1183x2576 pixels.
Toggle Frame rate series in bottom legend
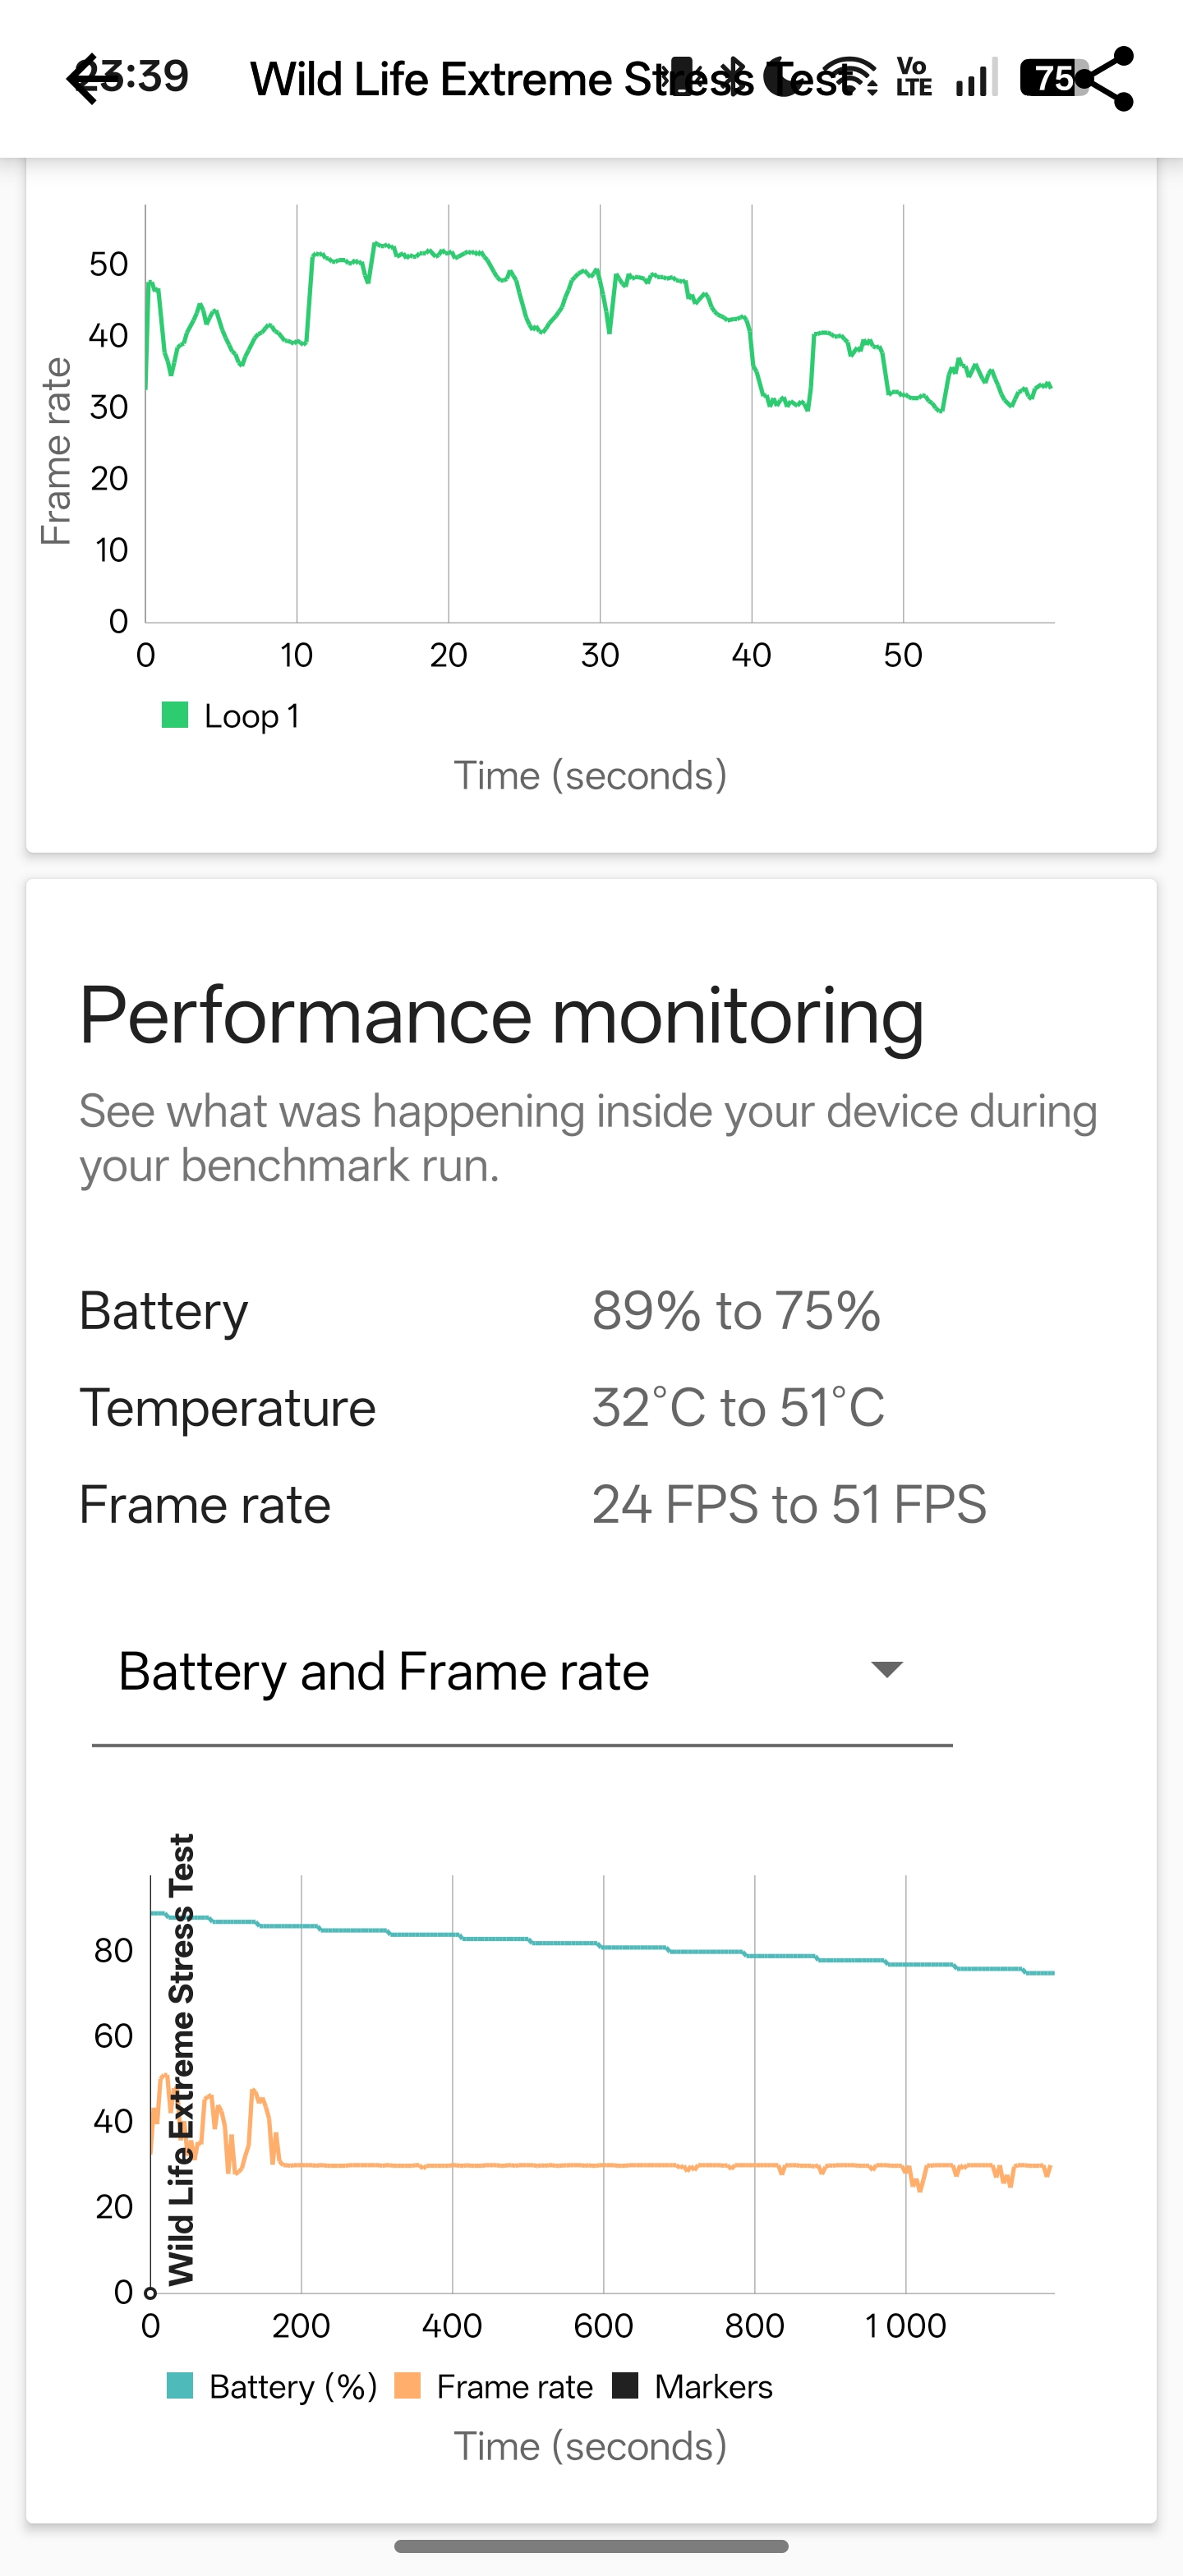tap(495, 2387)
